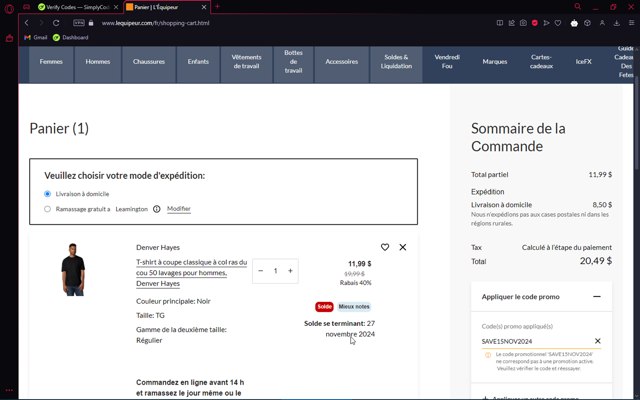Screen dimensions: 640x400
Task: Switch to the Verify Codes tab
Action: [x=78, y=7]
